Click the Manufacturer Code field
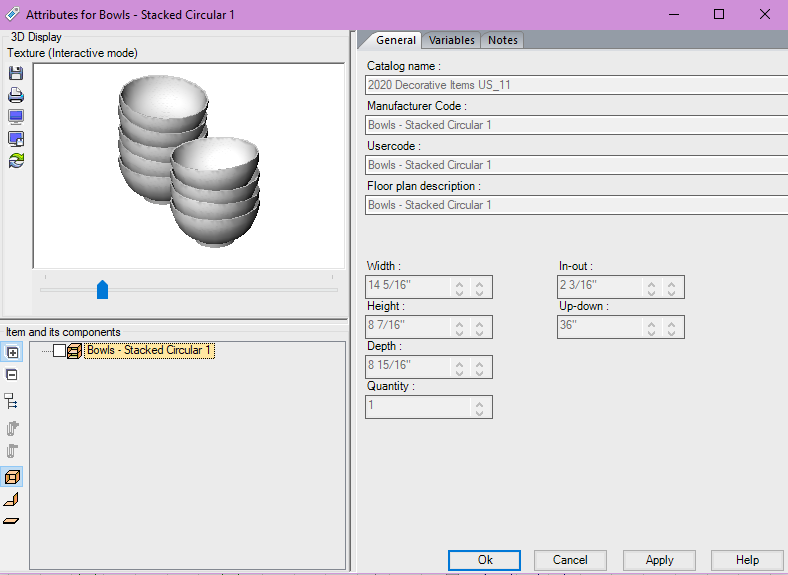Screen dimensions: 788x575 click(x=576, y=125)
